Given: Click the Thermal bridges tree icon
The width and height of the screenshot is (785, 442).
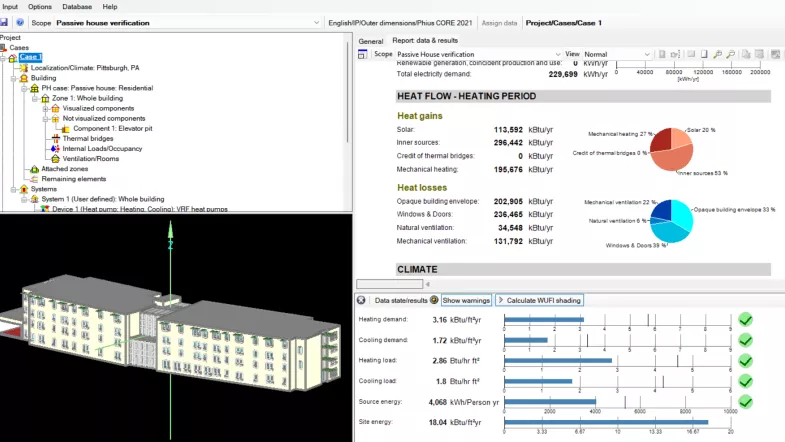Looking at the screenshot, I should point(54,139).
